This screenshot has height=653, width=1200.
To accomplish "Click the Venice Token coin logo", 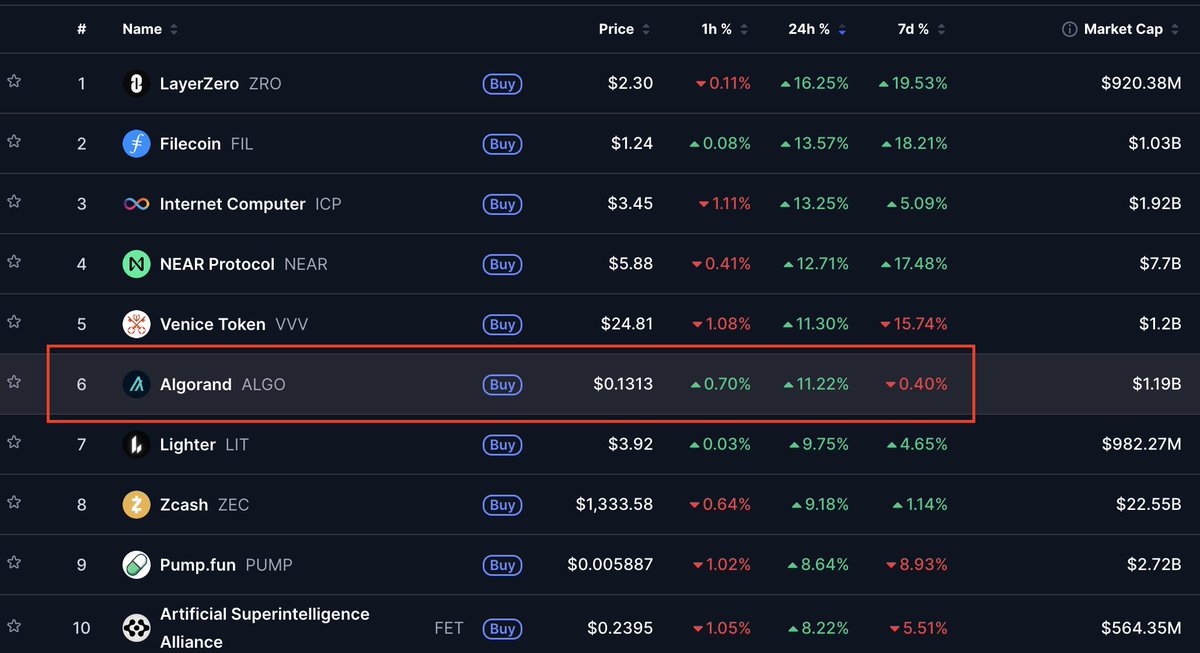I will coord(136,324).
